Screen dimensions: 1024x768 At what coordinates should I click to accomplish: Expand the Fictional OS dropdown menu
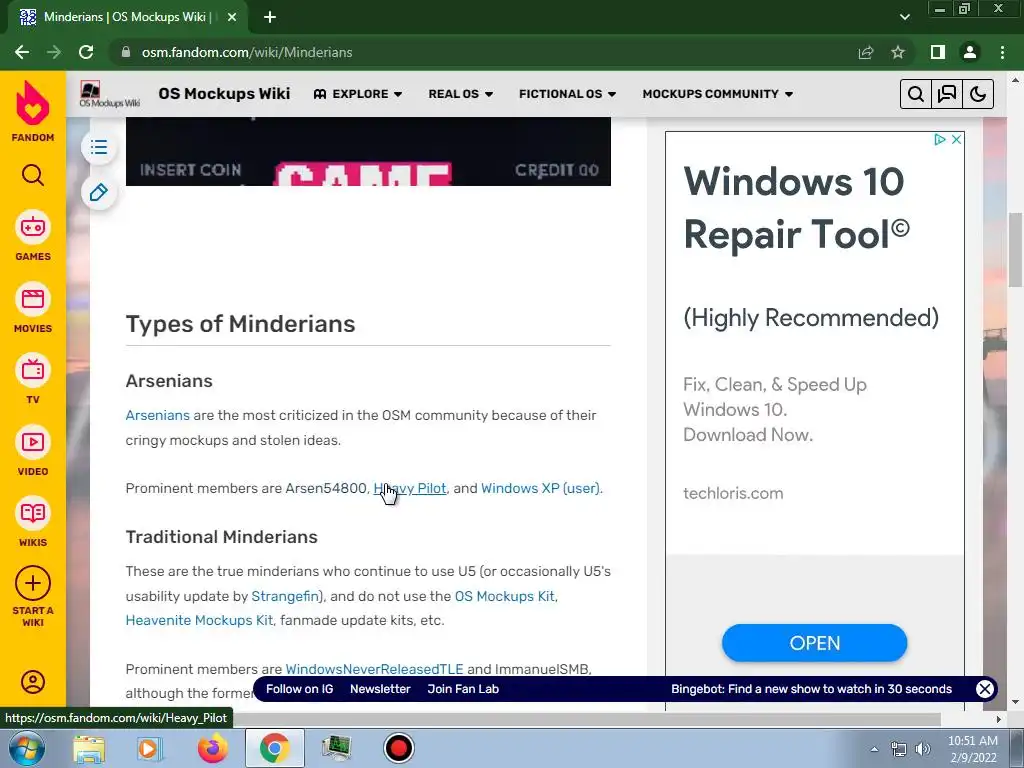(567, 94)
